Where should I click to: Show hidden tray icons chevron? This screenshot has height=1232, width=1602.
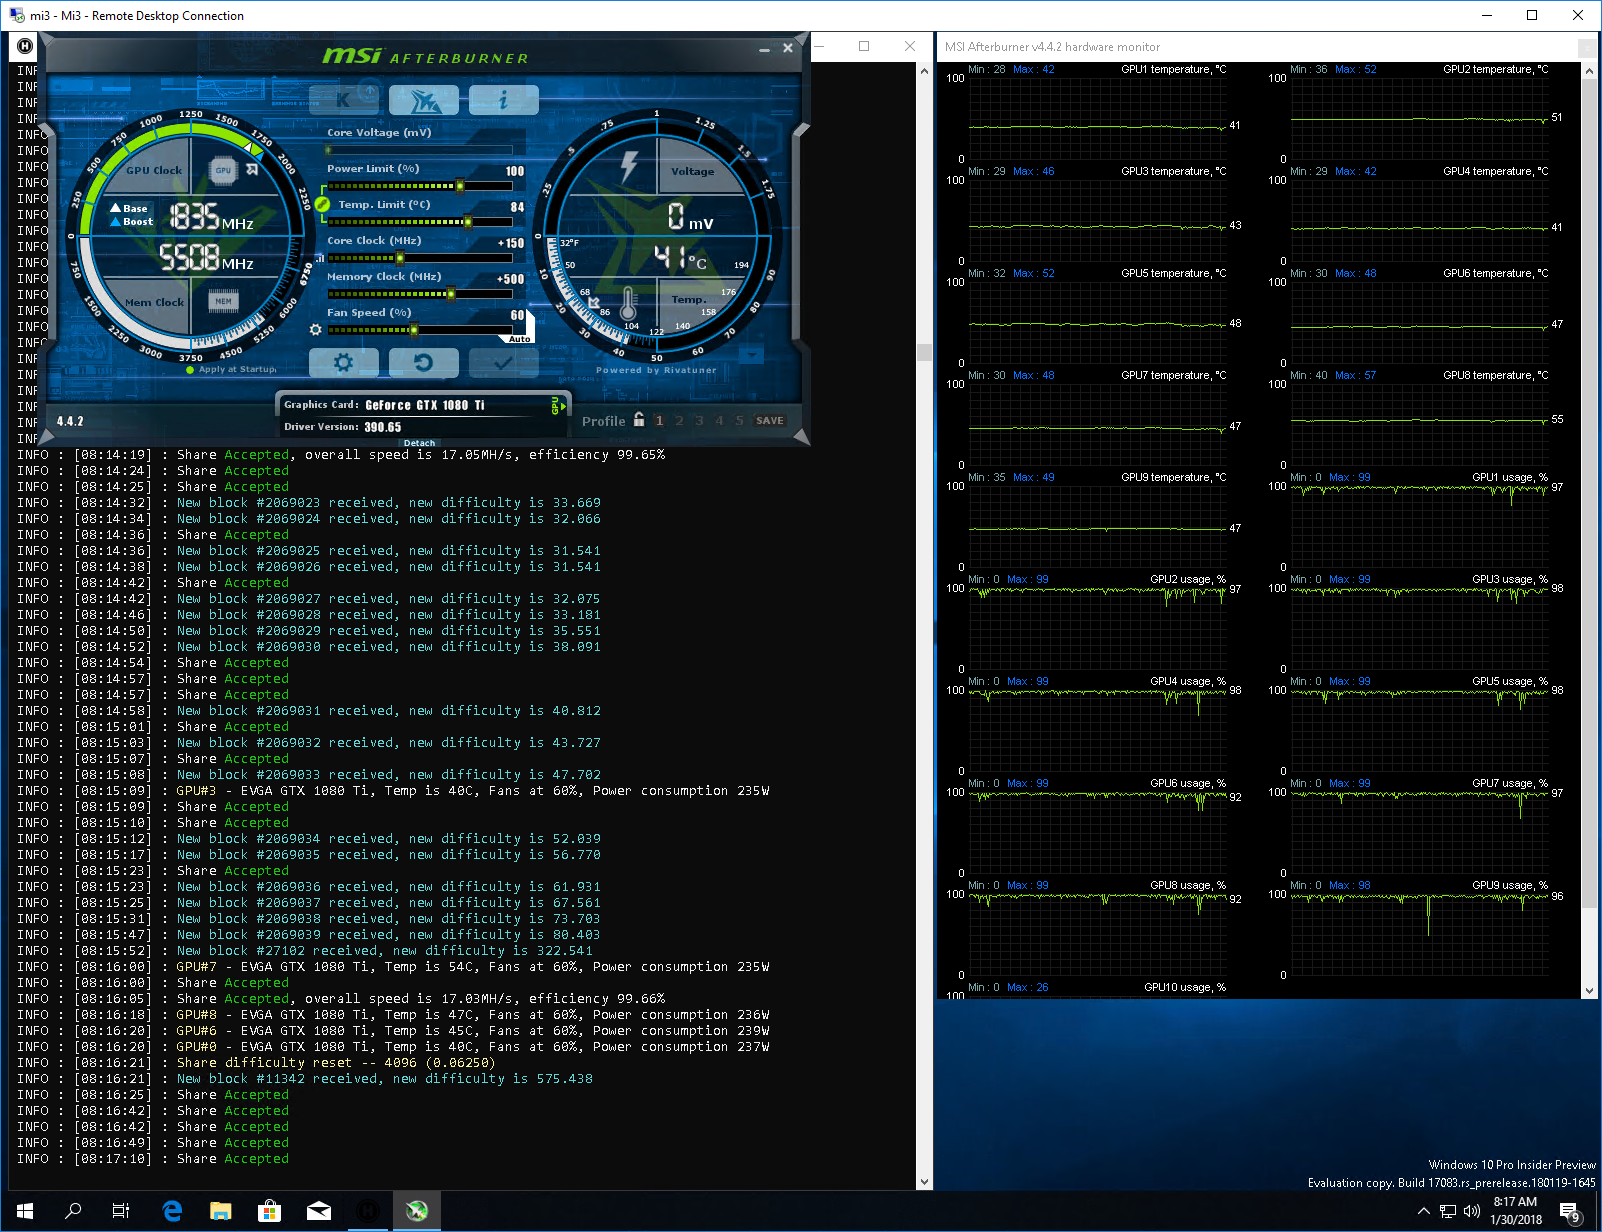(x=1423, y=1211)
